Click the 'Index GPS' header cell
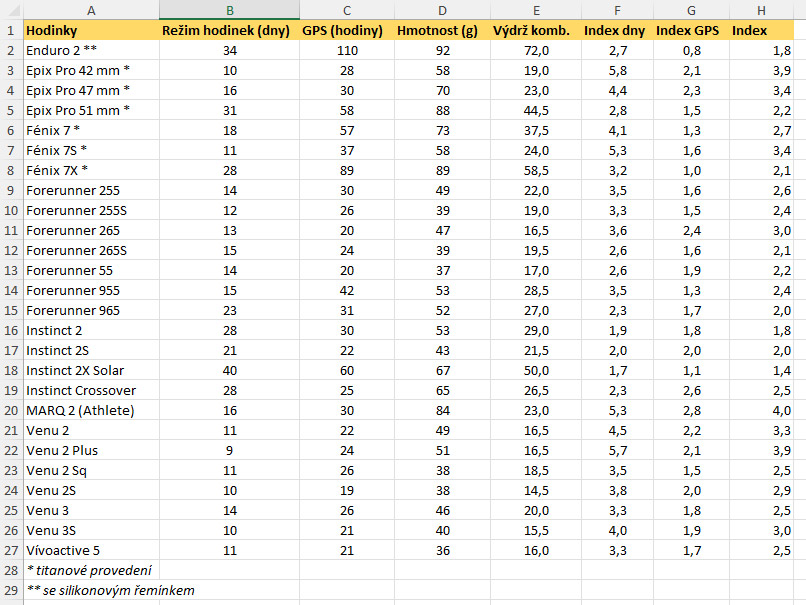Screen dimensions: 806x605 click(691, 30)
